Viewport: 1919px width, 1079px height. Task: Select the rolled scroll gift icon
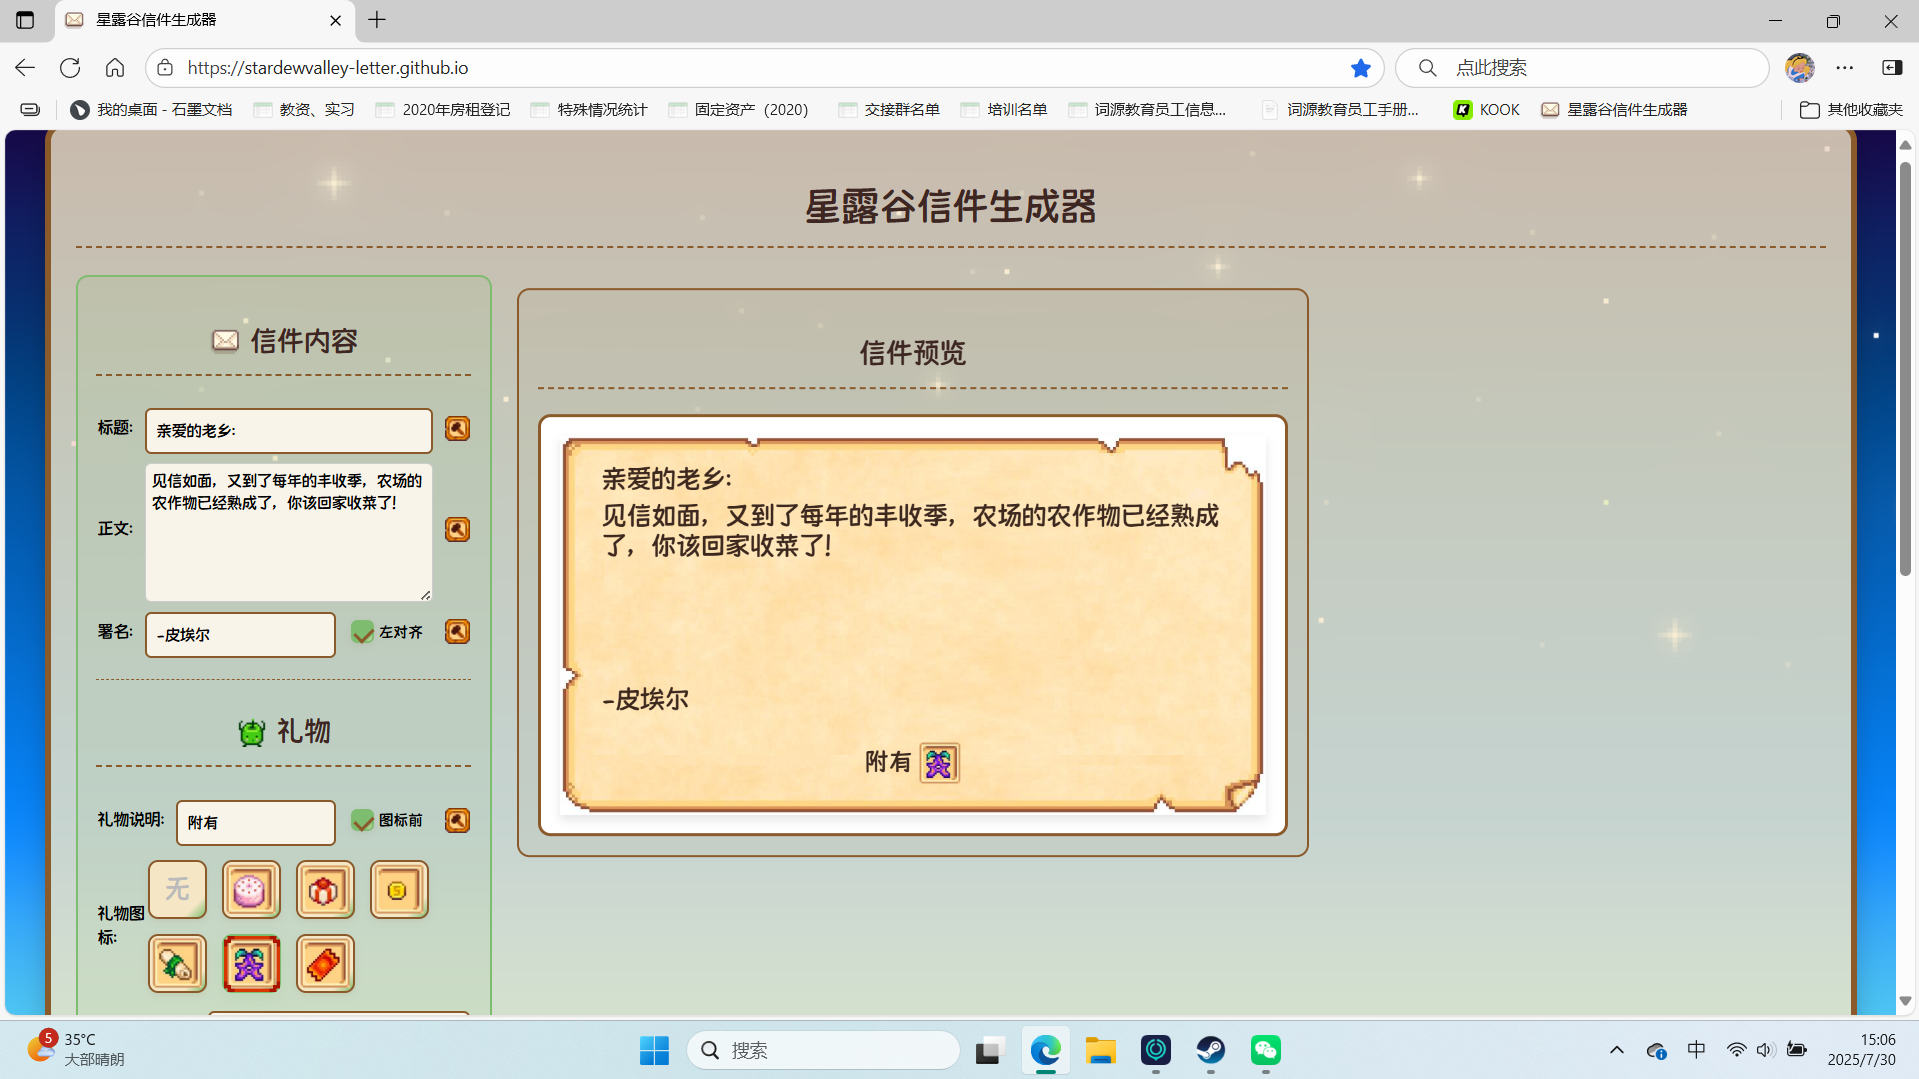[177, 963]
